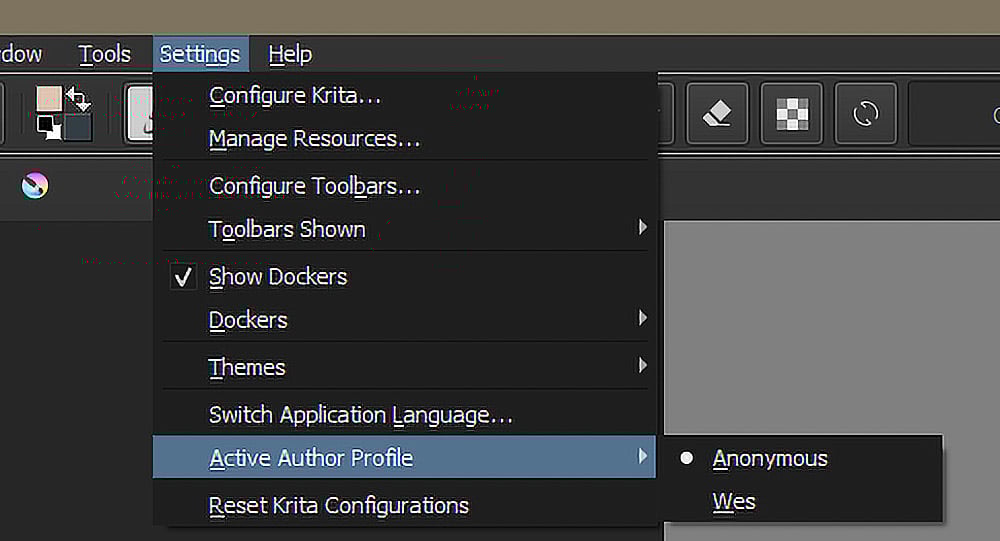Toggle preserve alpha checkerboard icon

pos(791,114)
